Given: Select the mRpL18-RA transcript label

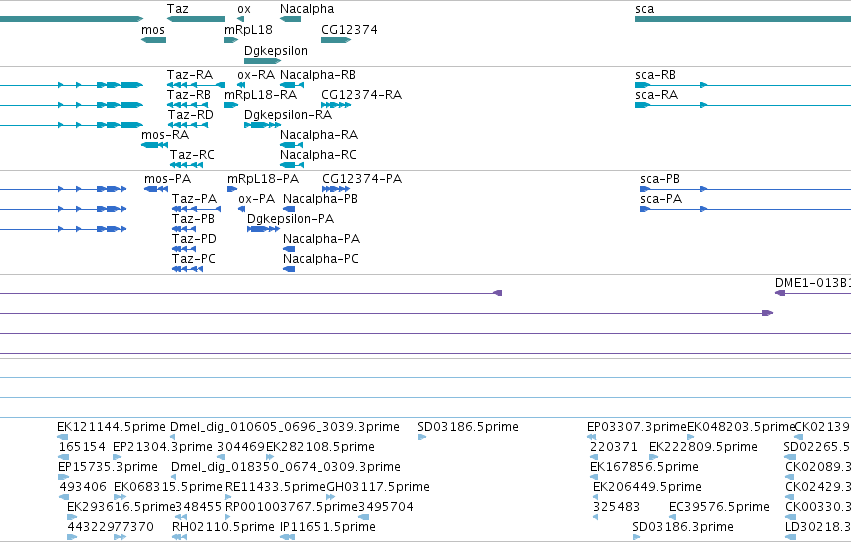Looking at the screenshot, I should pyautogui.click(x=261, y=95).
